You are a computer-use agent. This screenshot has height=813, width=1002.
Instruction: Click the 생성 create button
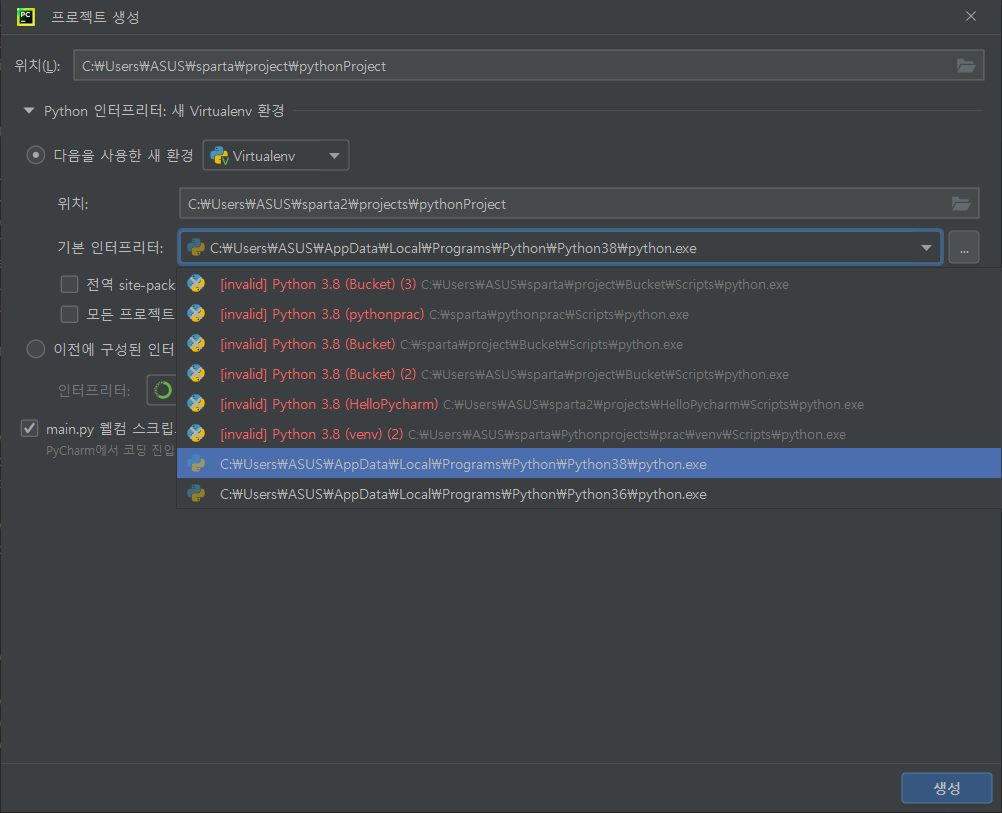pyautogui.click(x=946, y=788)
